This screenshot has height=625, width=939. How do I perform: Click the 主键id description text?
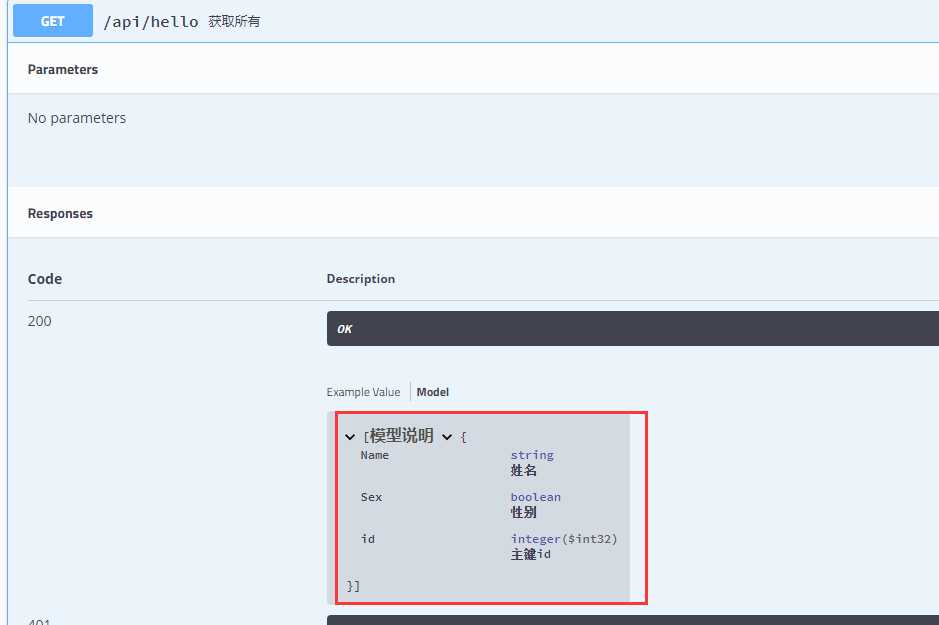(531, 554)
